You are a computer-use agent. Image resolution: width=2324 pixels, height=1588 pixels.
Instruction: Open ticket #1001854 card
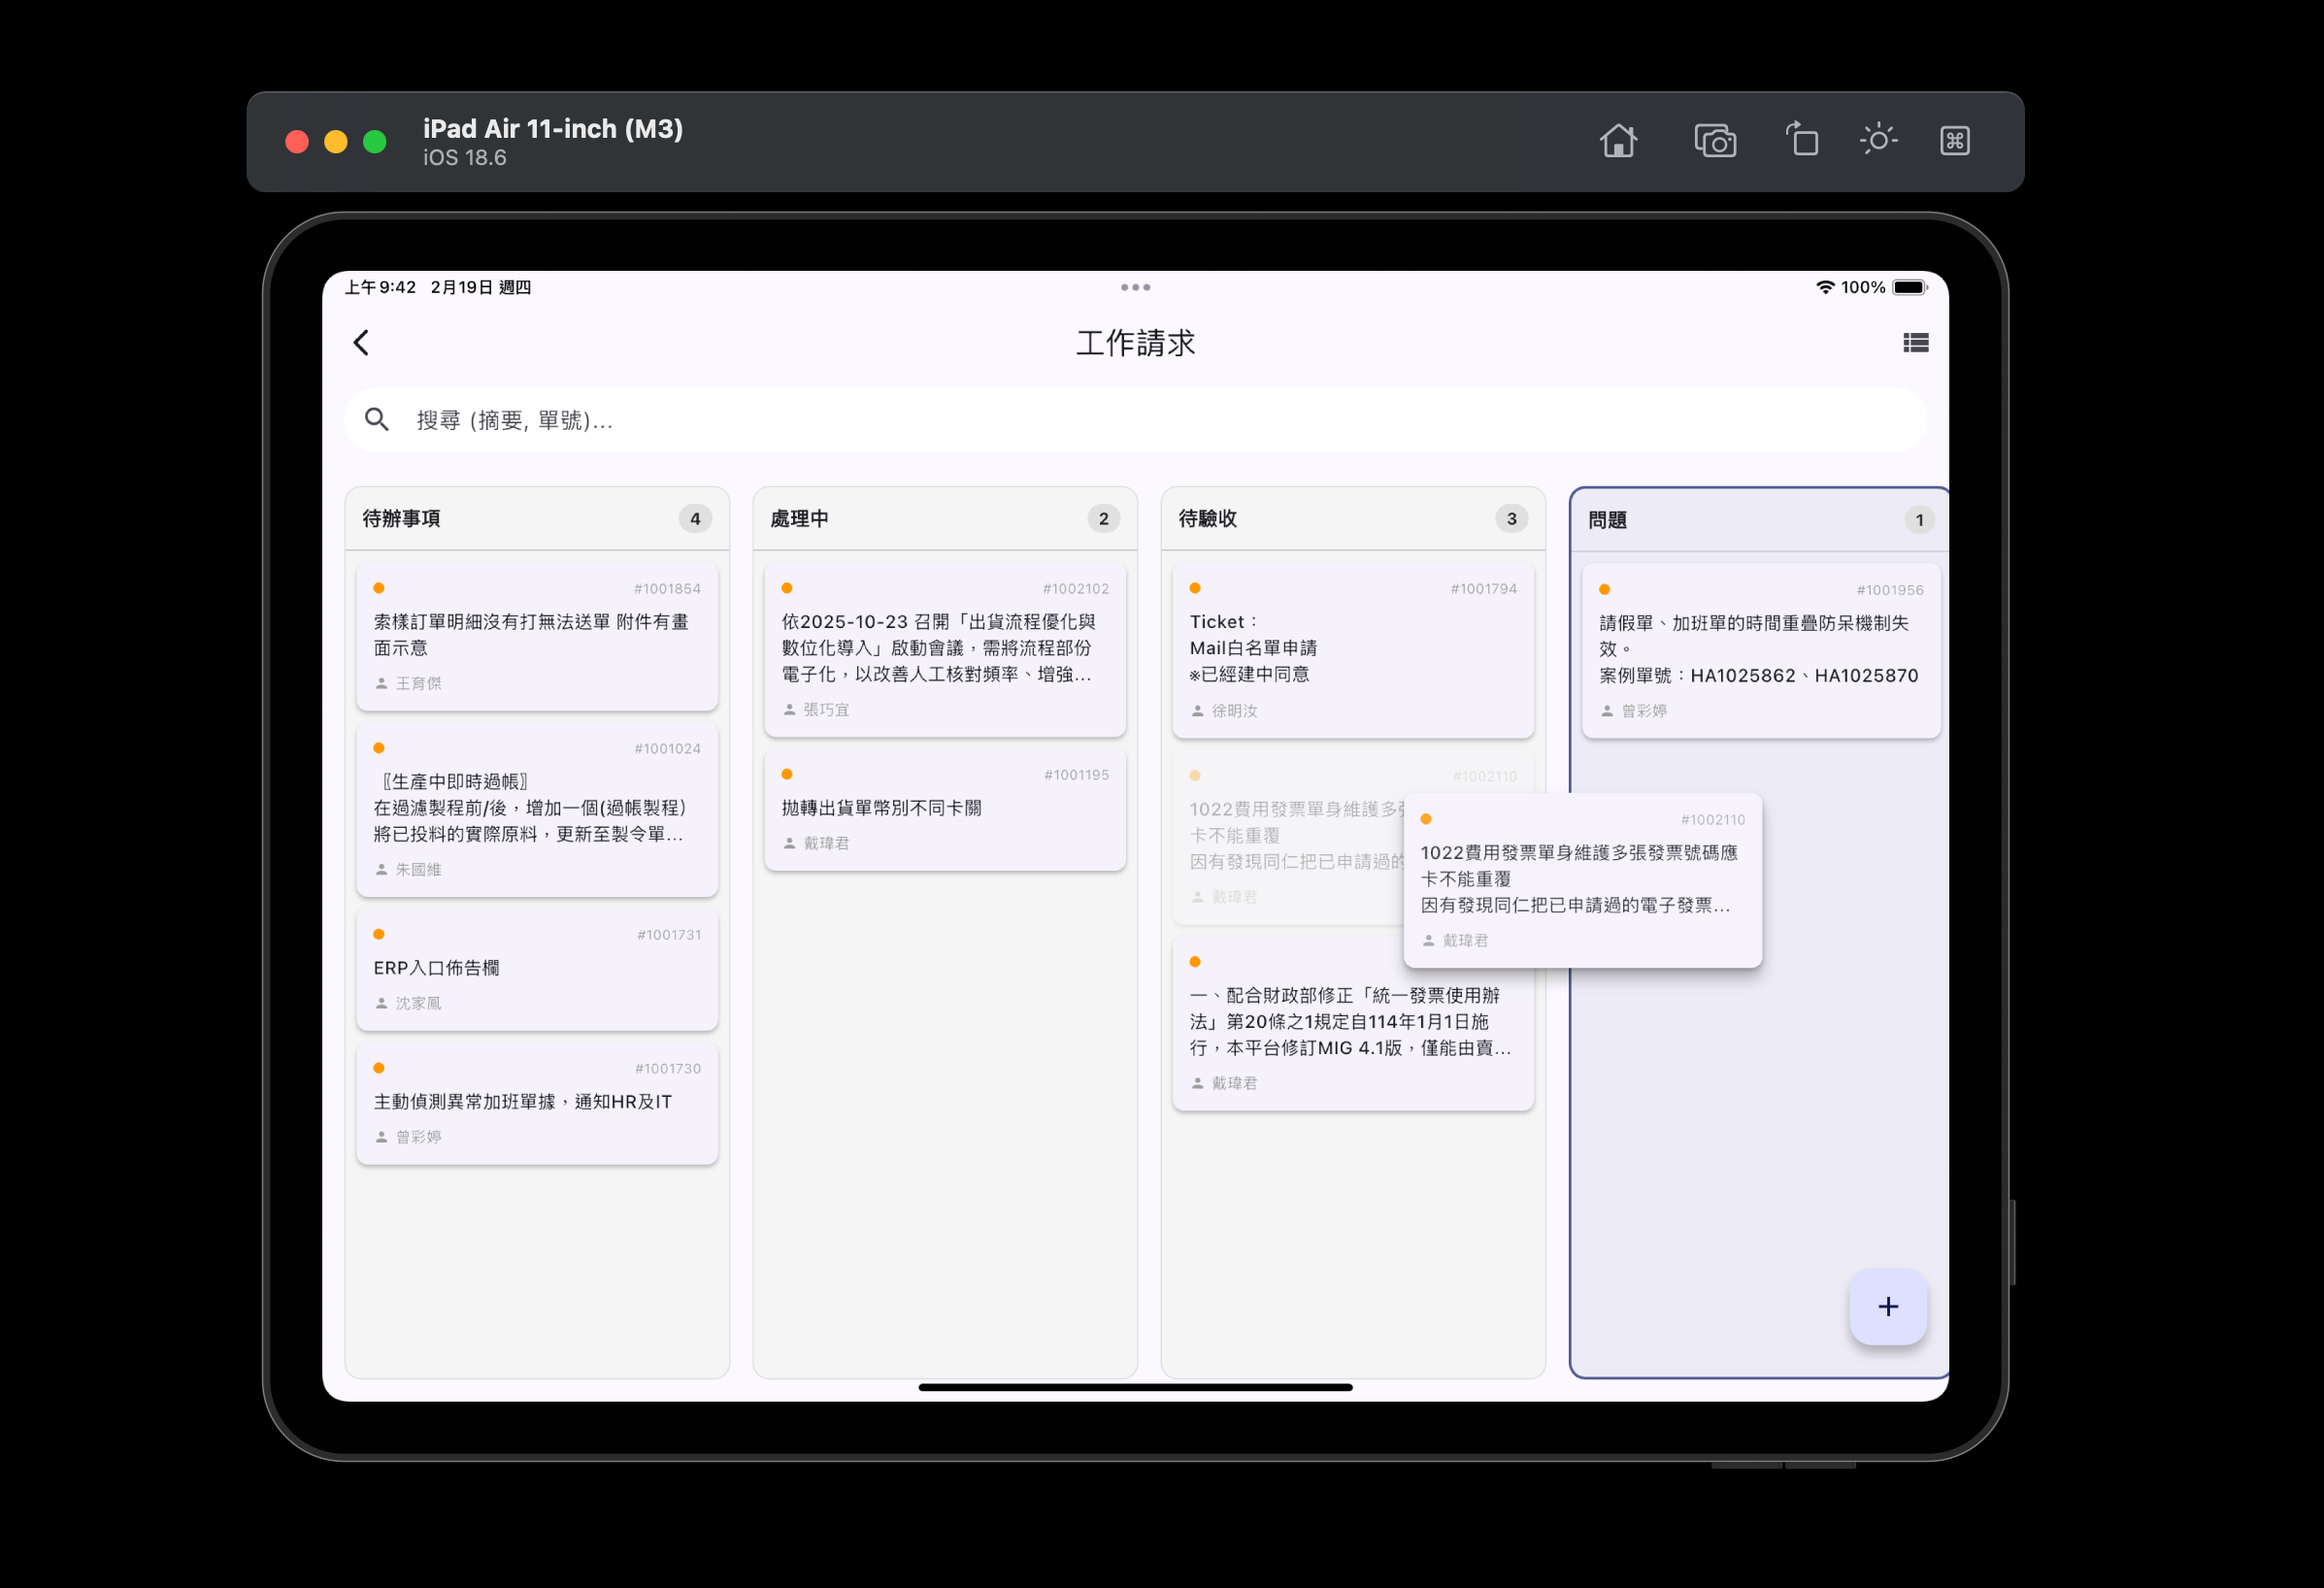click(536, 636)
